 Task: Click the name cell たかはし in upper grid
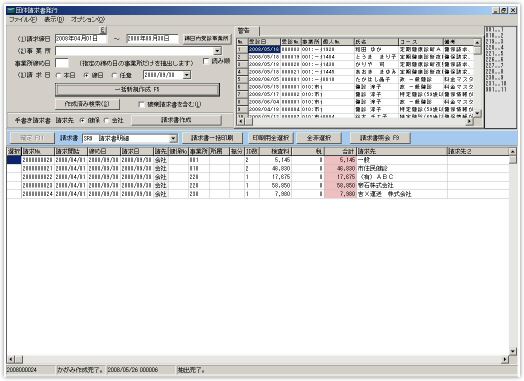click(x=376, y=80)
